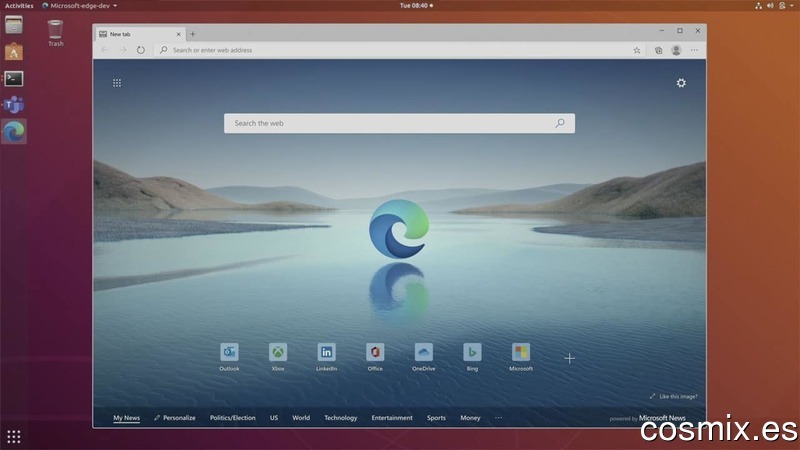This screenshot has width=800, height=450.
Task: Open Microsoft Teams from the dock
Action: [14, 105]
